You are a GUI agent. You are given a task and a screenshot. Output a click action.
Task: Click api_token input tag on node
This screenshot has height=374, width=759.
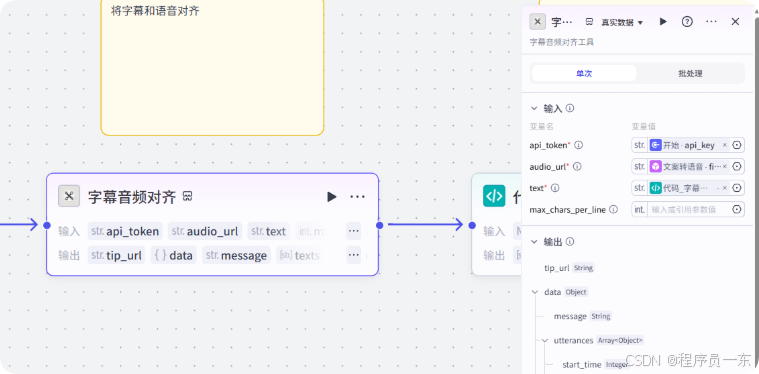125,231
